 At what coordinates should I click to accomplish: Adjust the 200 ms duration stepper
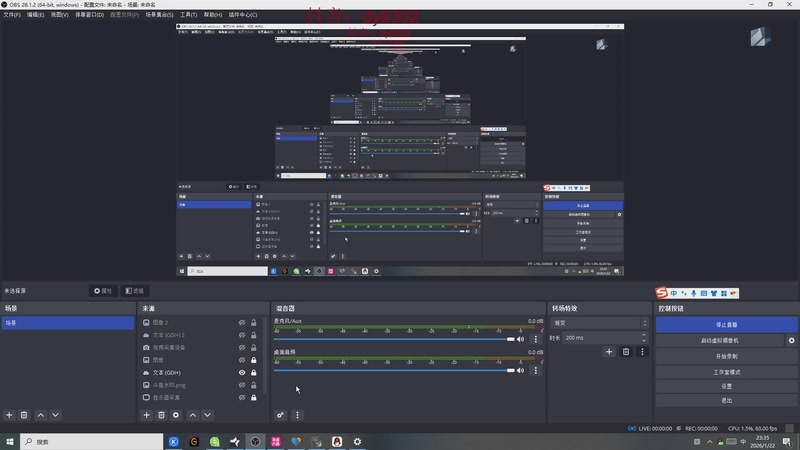pyautogui.click(x=644, y=338)
